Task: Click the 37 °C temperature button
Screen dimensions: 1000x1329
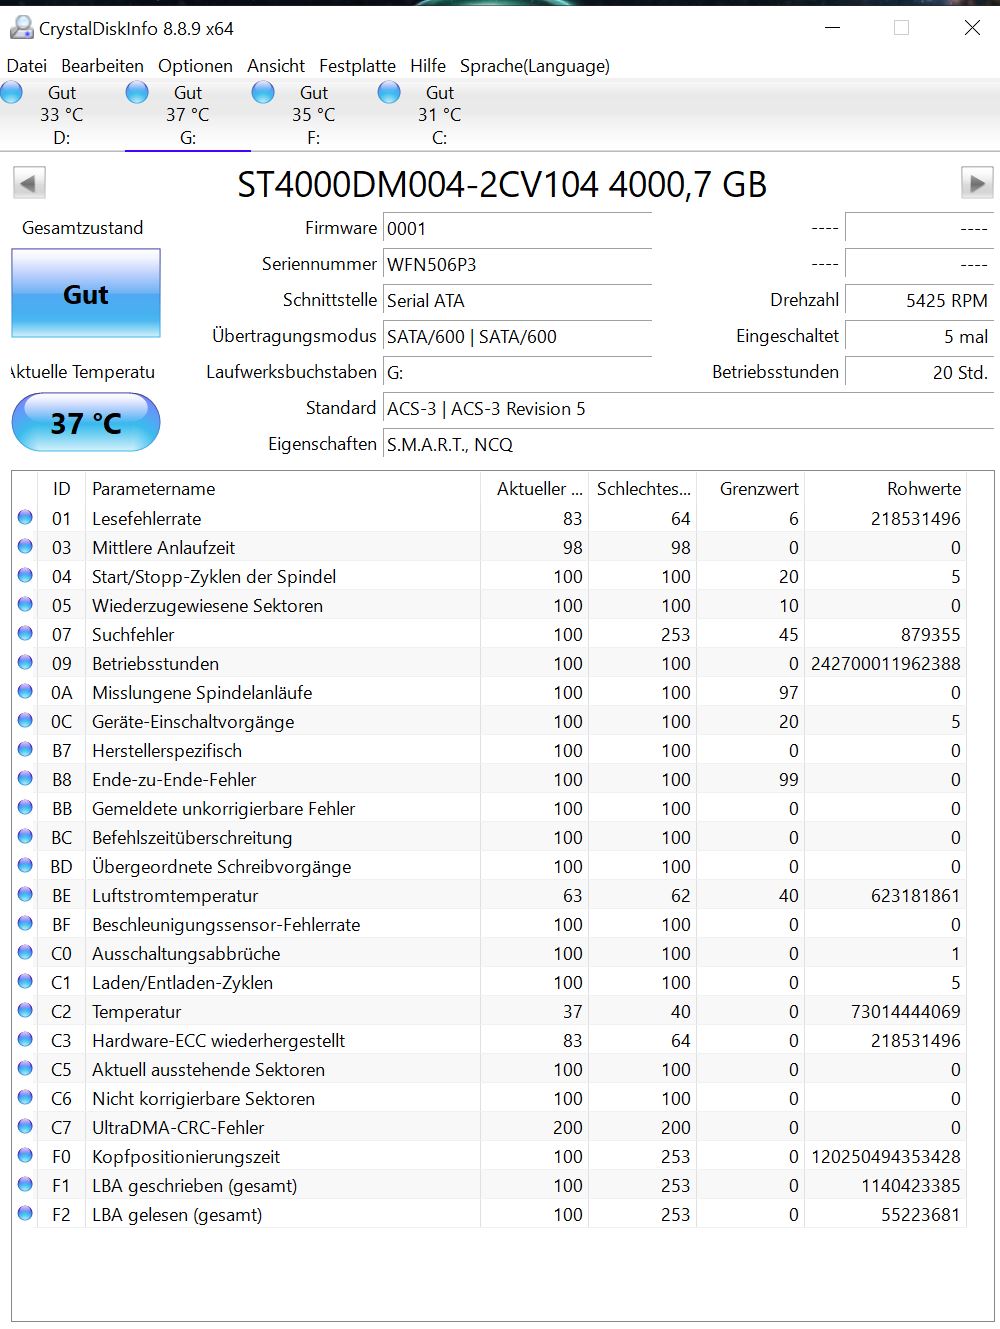Action: (86, 423)
